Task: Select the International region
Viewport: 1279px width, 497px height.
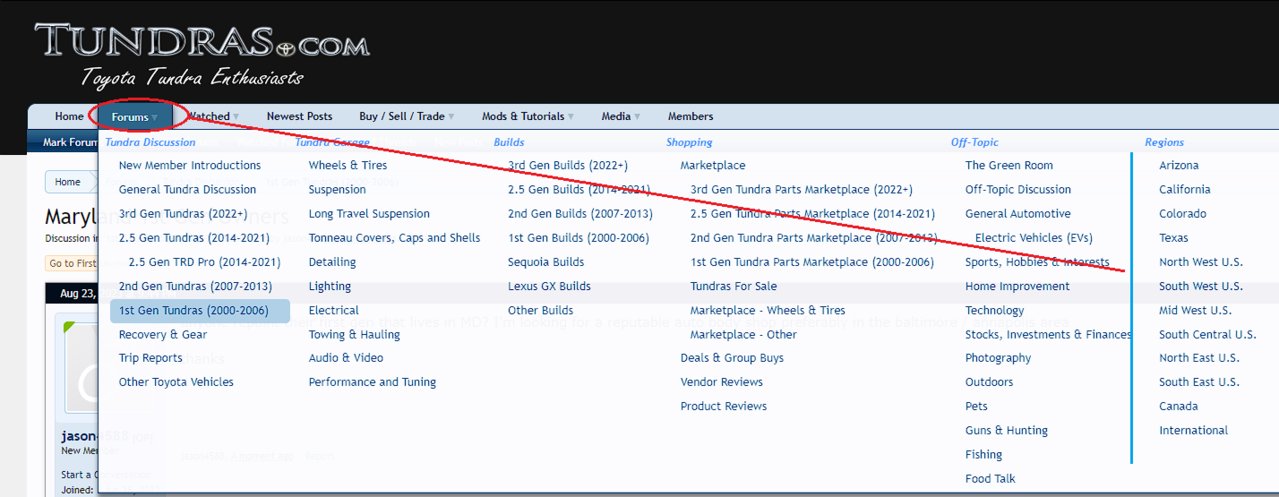Action: (x=1193, y=431)
